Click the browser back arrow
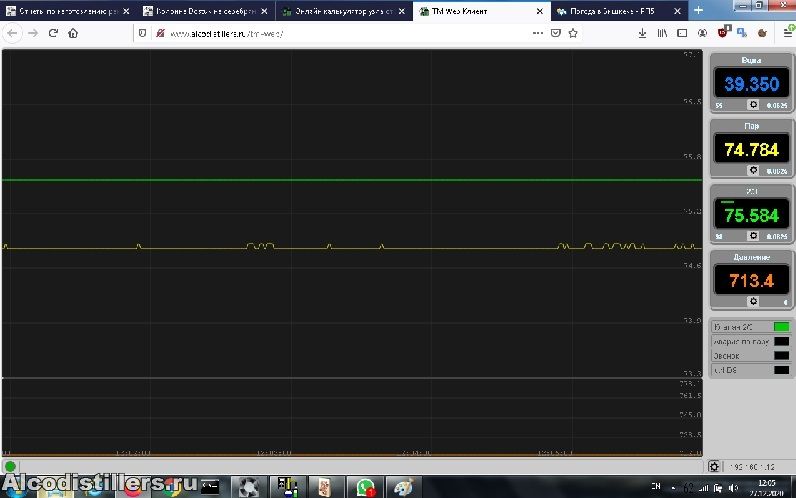 click(x=10, y=33)
